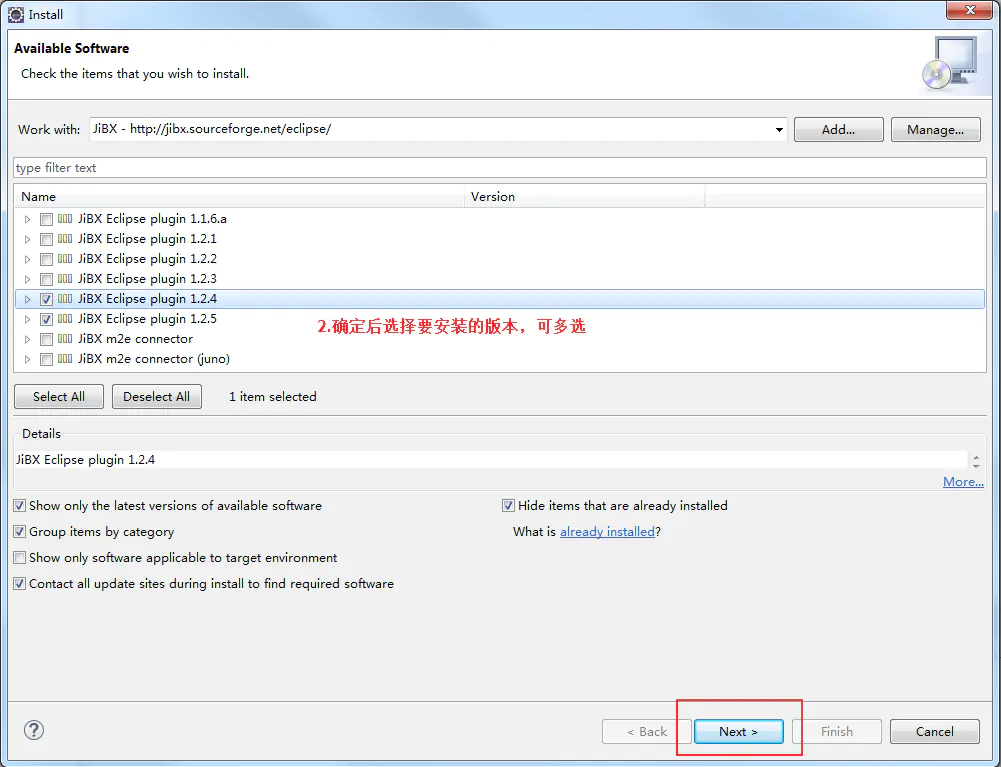
Task: Click the install wizard computer and CD image
Action: 951,63
